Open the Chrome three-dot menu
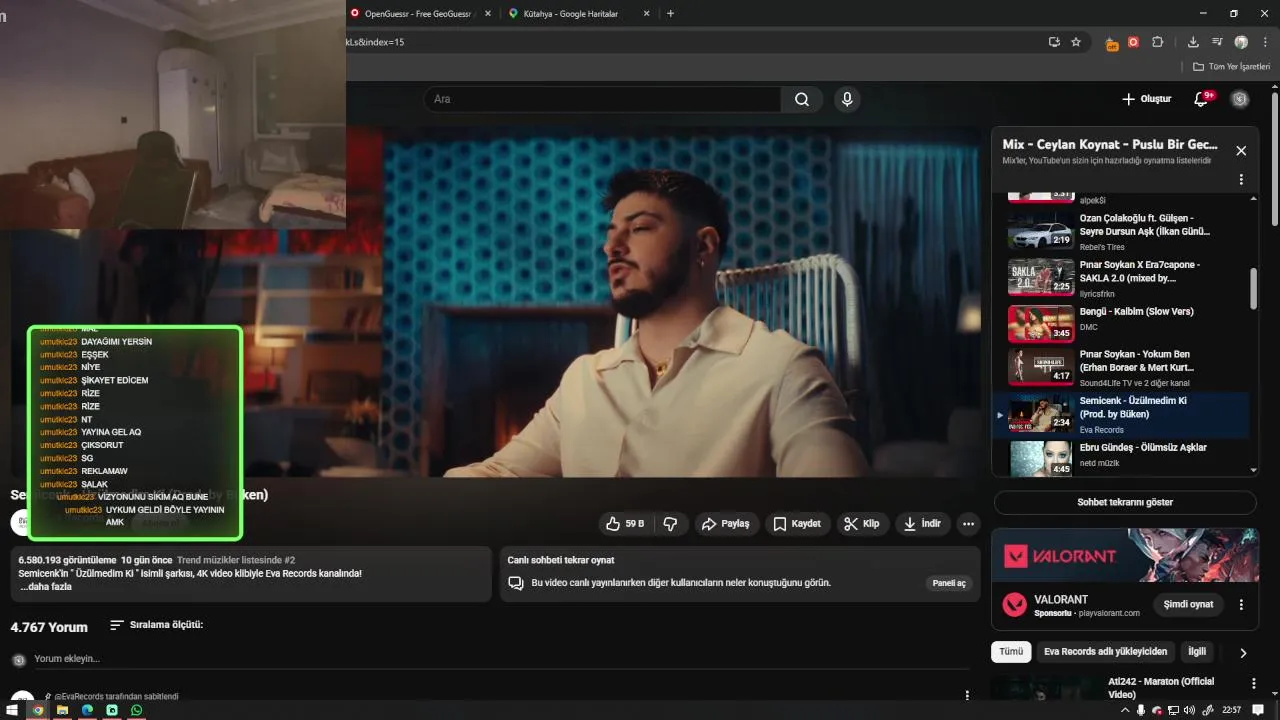1280x720 pixels. 1265,42
